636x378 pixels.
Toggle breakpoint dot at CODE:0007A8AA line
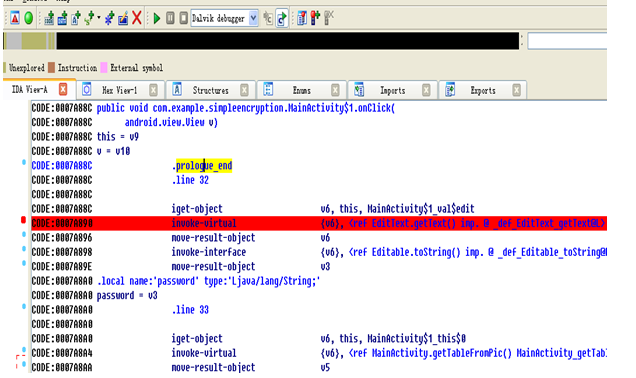24,364
